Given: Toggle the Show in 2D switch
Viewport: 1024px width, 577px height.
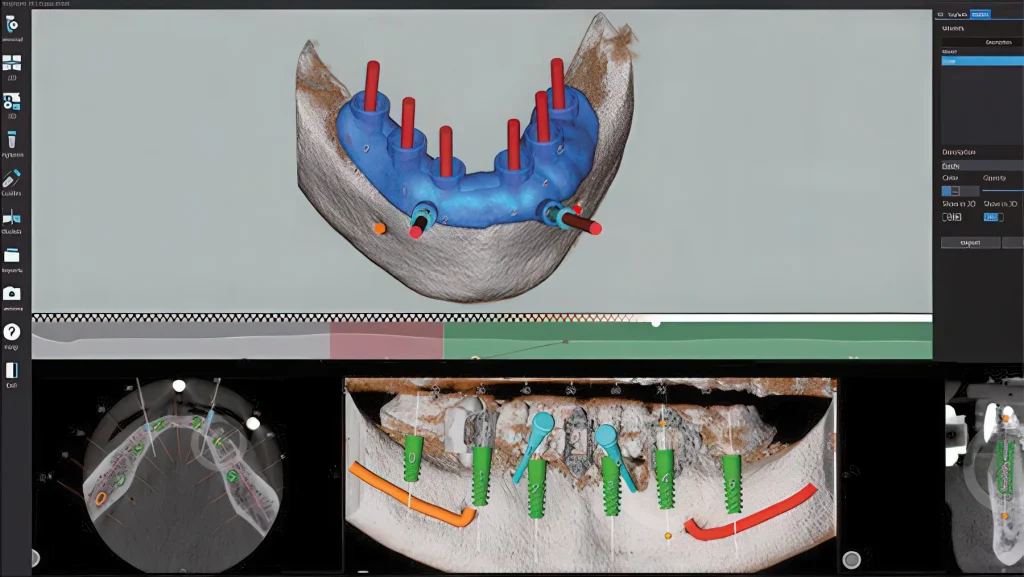Looking at the screenshot, I should 952,216.
